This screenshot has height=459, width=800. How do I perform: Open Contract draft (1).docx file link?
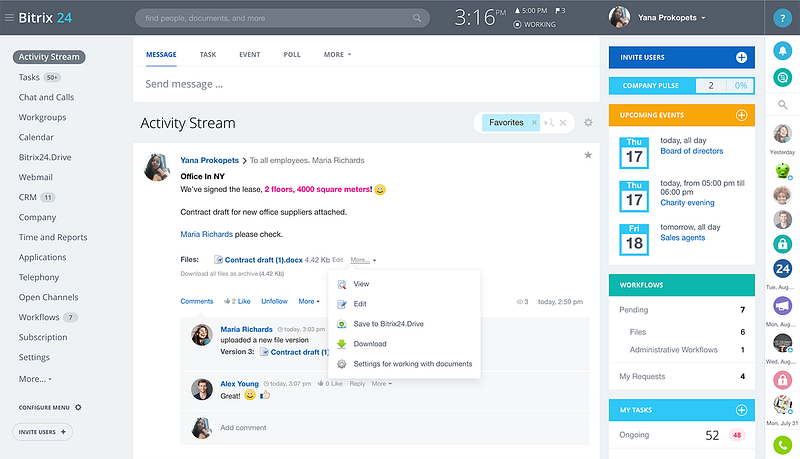[x=263, y=260]
